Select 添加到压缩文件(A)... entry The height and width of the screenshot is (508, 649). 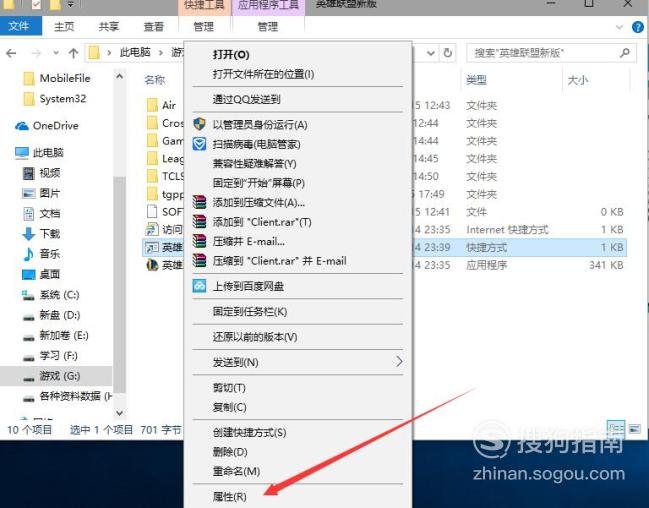[x=259, y=202]
